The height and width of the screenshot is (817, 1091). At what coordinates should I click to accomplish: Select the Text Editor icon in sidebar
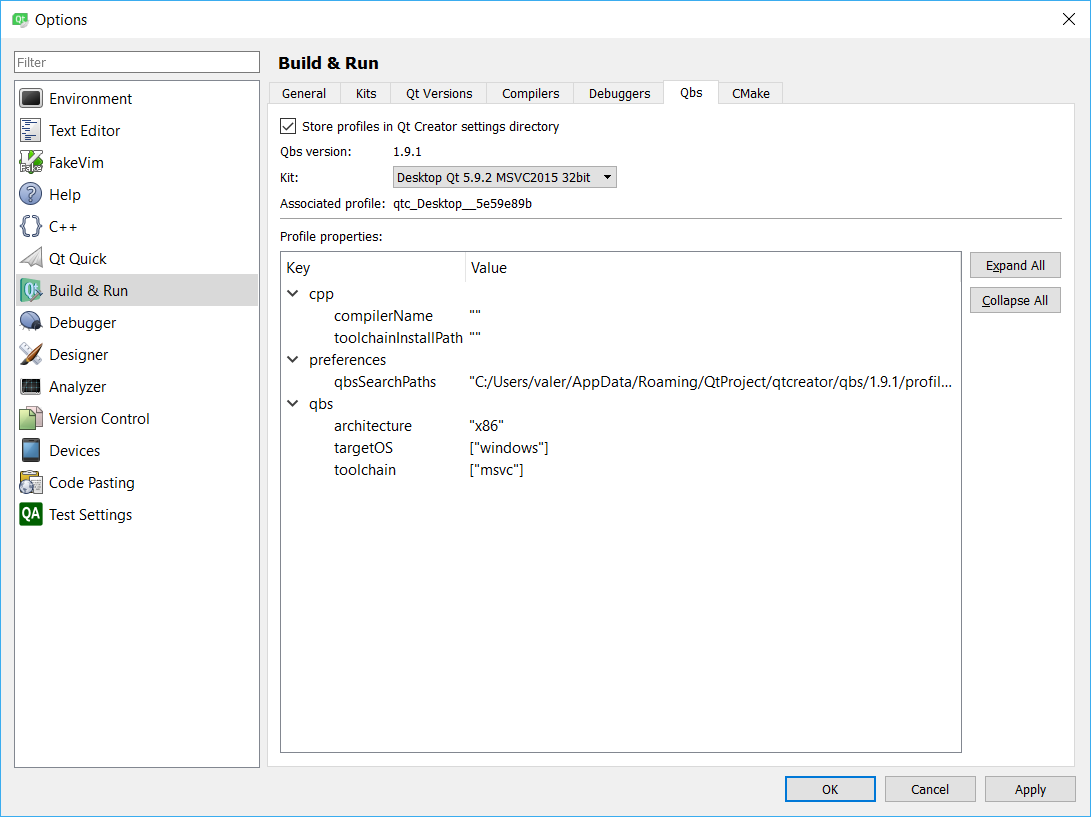(x=31, y=130)
